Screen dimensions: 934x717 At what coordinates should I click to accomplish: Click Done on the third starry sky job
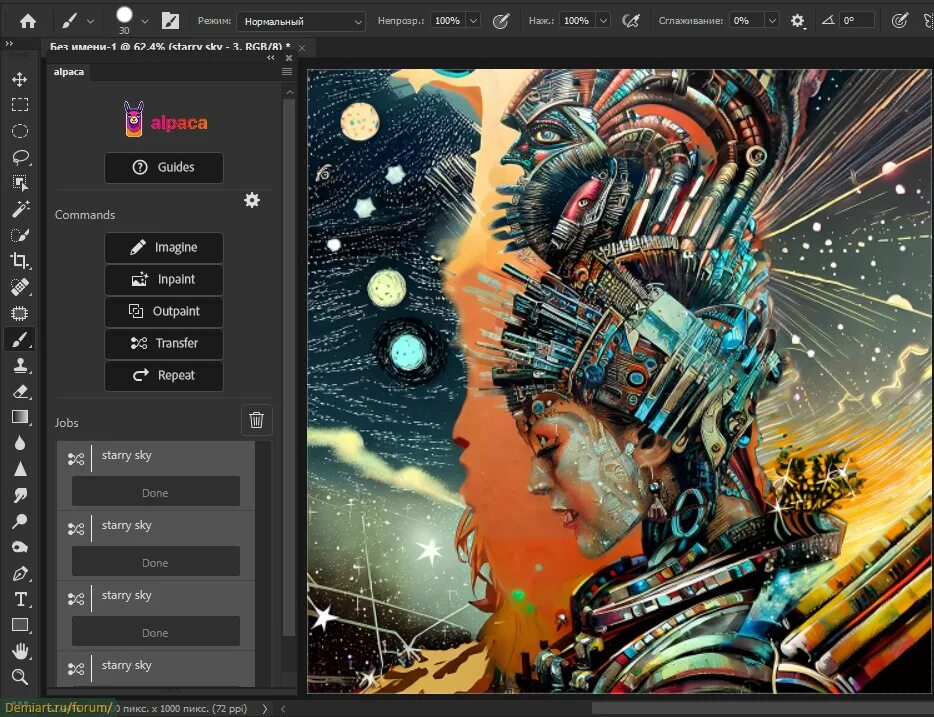155,632
